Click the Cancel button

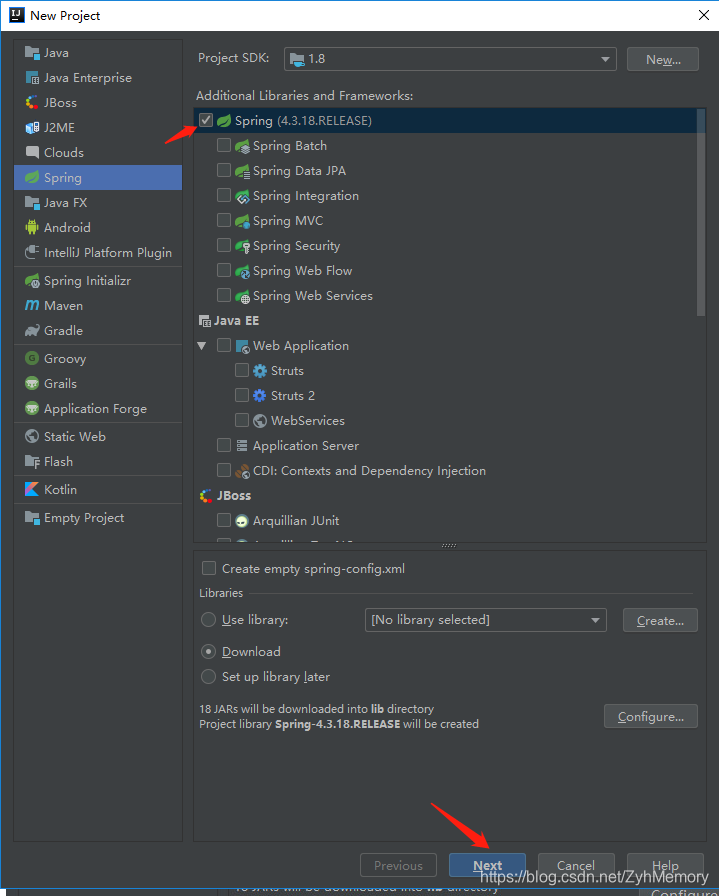tap(576, 865)
